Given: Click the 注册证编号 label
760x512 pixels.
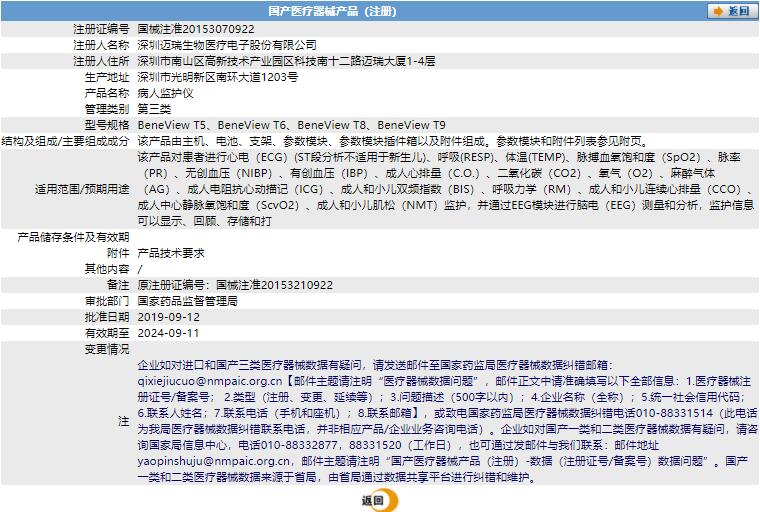Looking at the screenshot, I should tap(101, 29).
